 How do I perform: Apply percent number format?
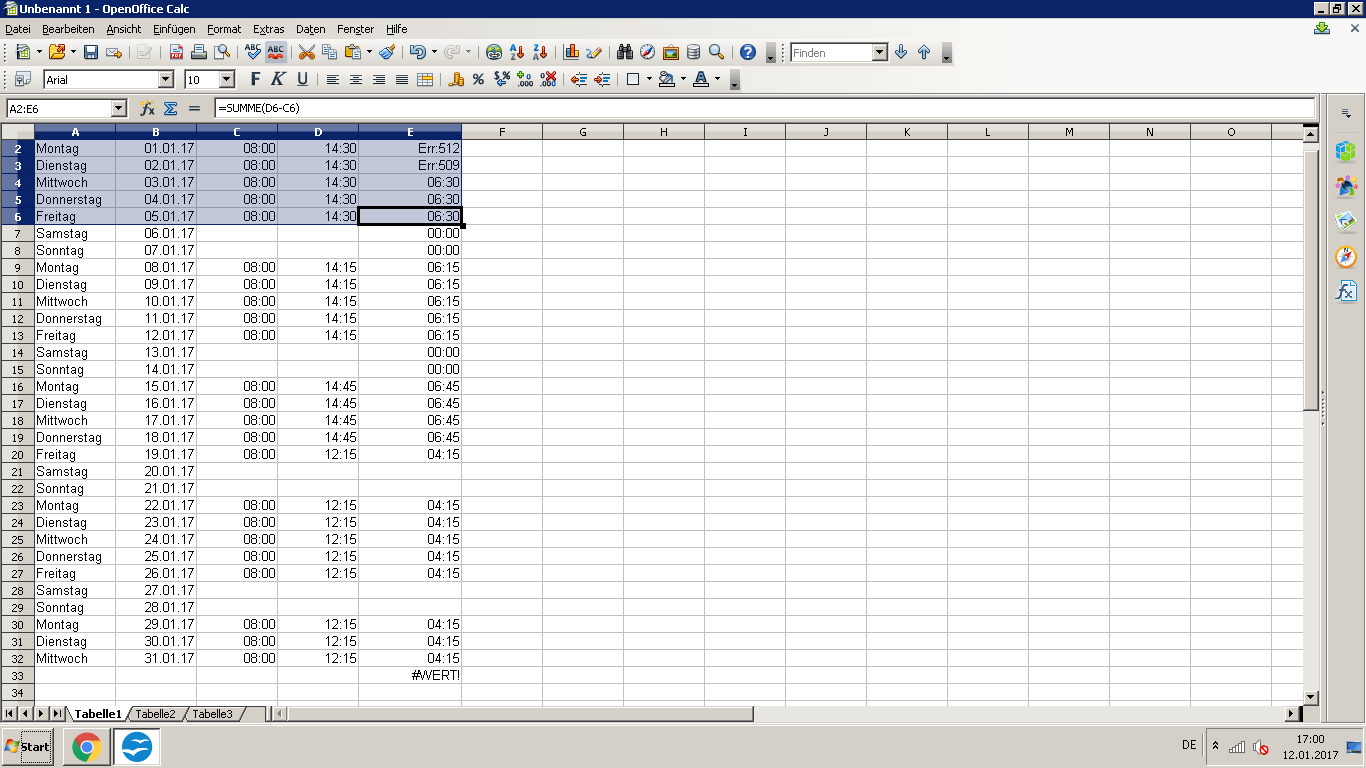pos(478,79)
